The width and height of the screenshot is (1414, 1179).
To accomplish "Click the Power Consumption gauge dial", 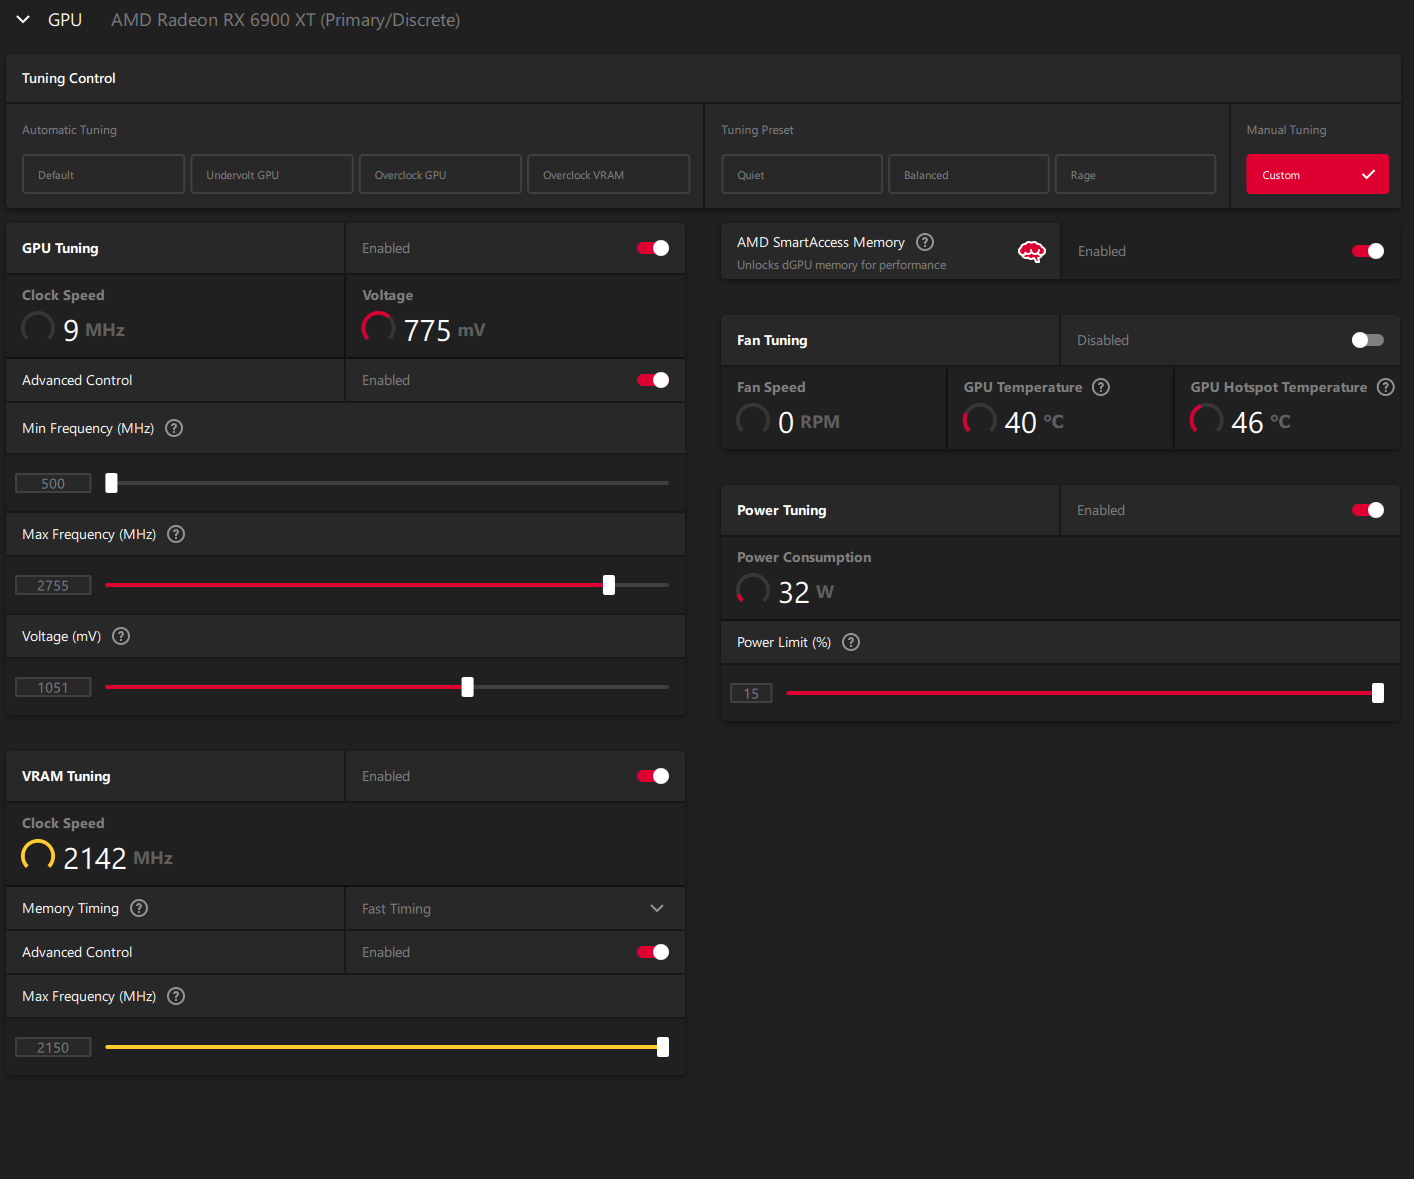I will pos(753,589).
